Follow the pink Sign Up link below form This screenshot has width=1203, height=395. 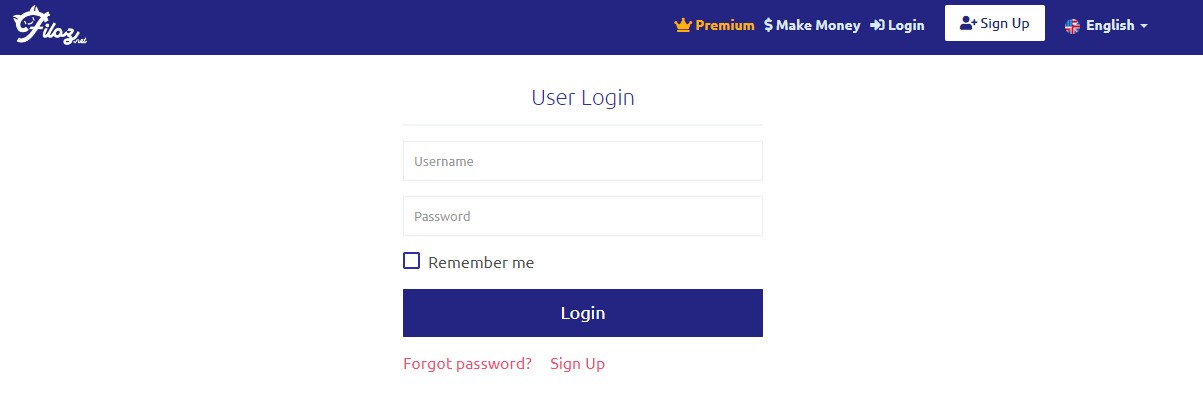577,364
